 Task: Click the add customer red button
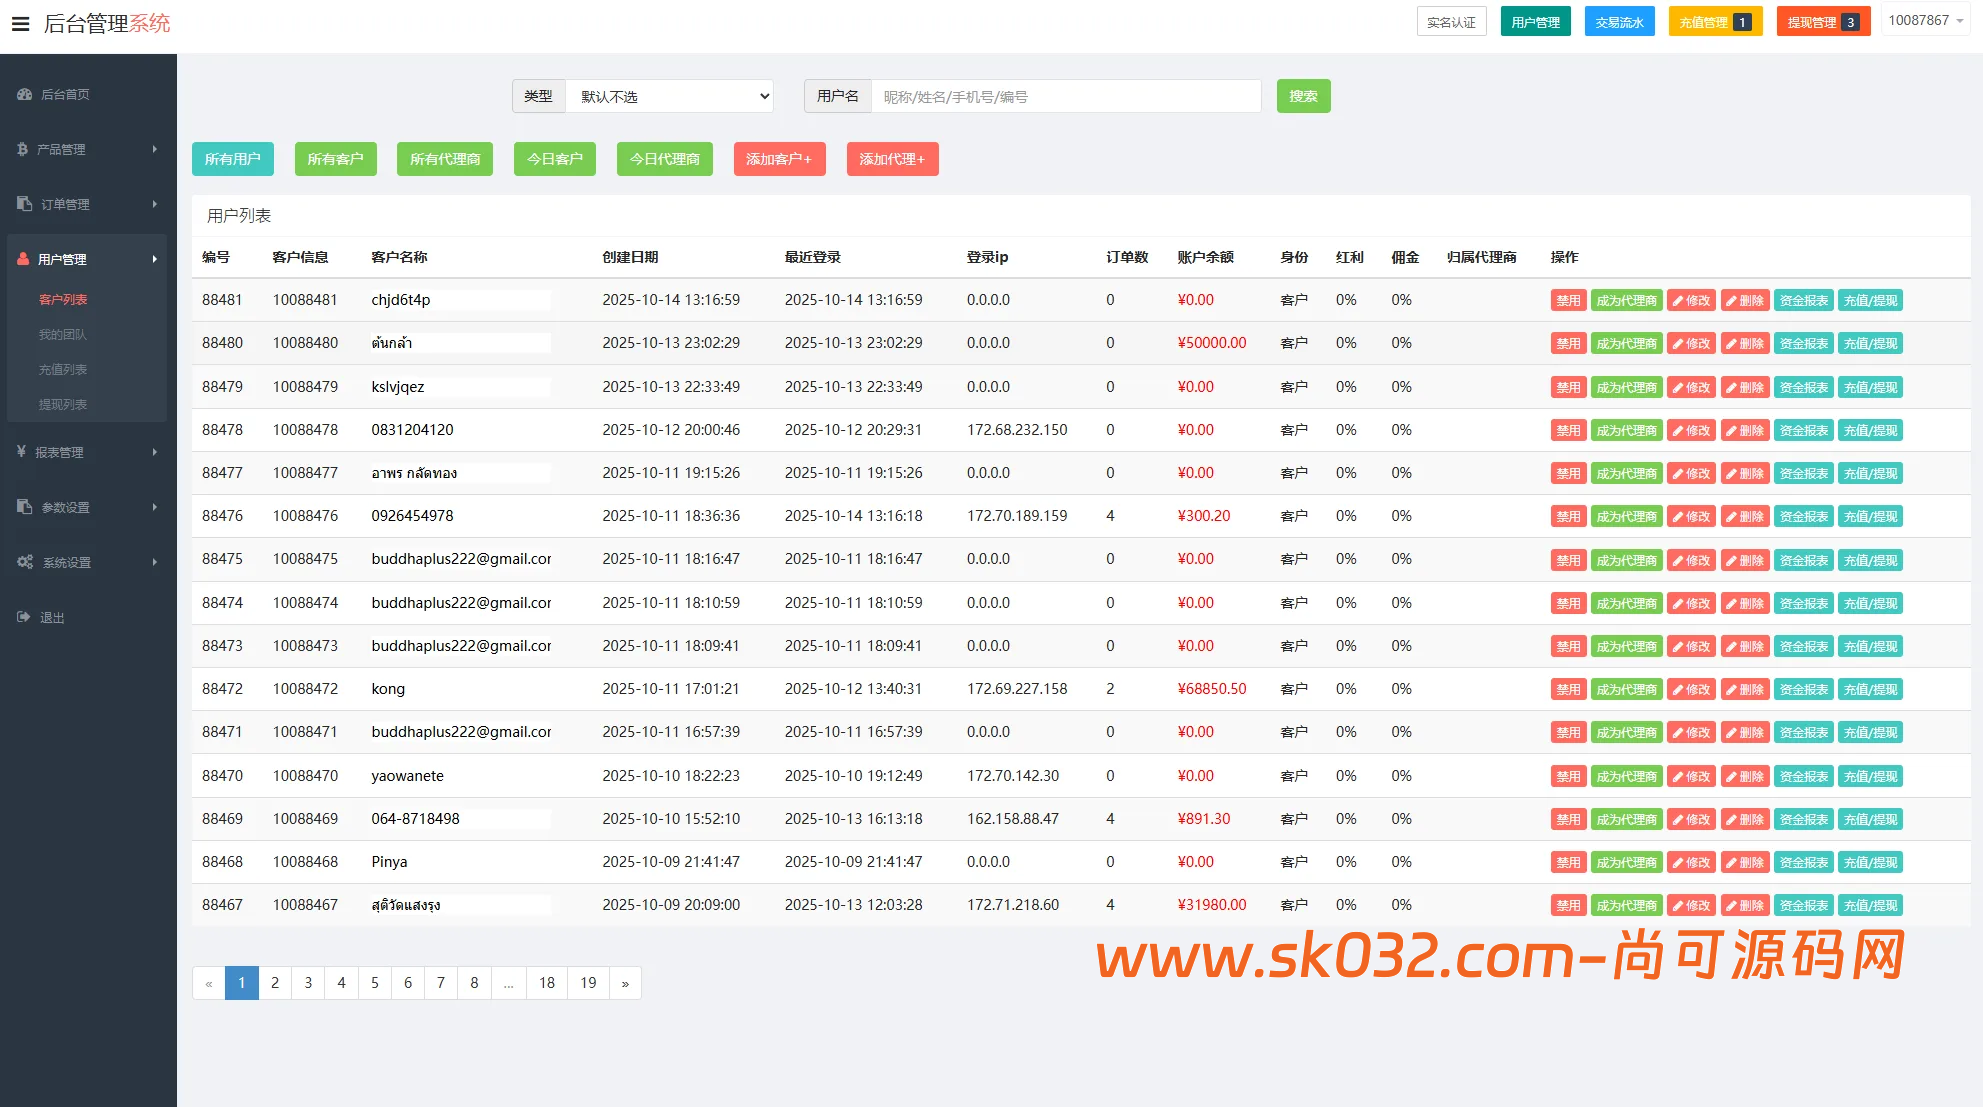tap(779, 159)
